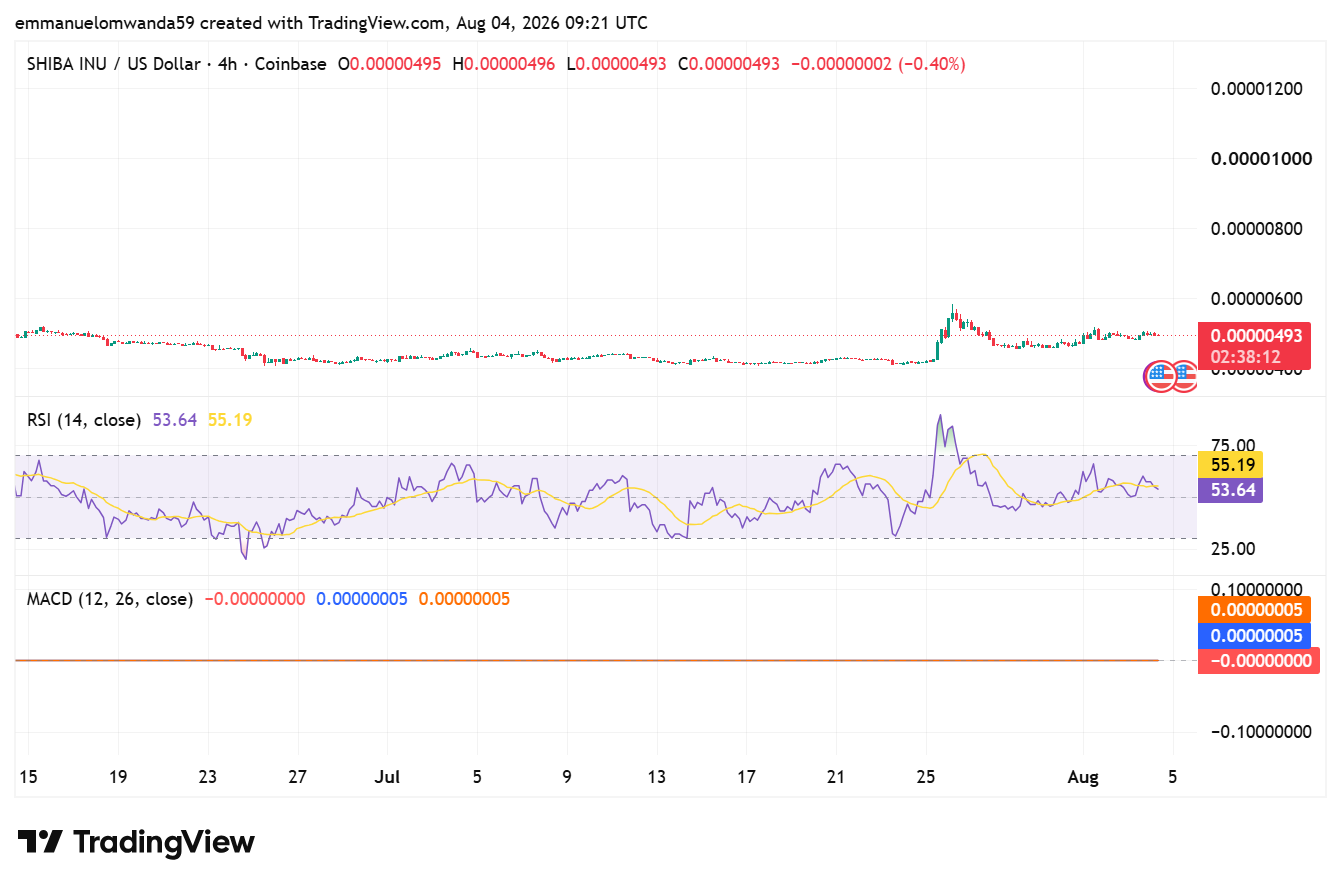Screen dimensions: 1341x887
Task: Click the 23 date label on time axis
Action: point(208,777)
